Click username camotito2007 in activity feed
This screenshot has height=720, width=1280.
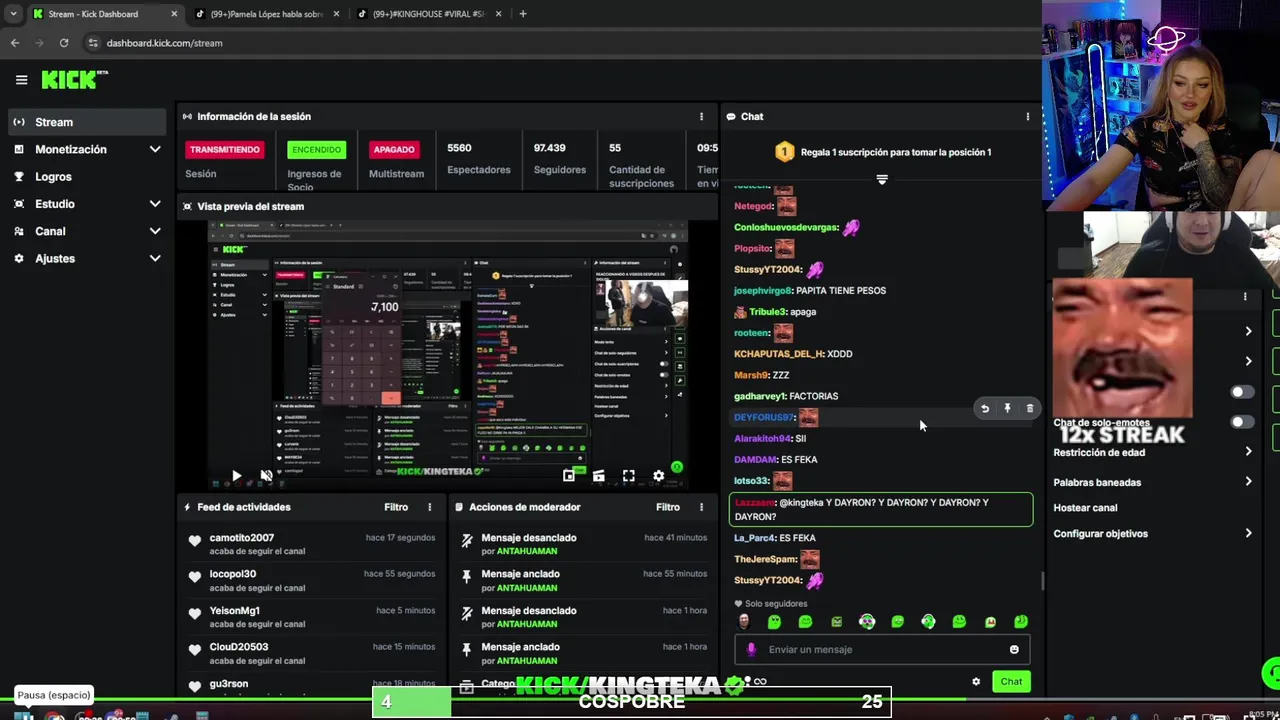(241, 538)
